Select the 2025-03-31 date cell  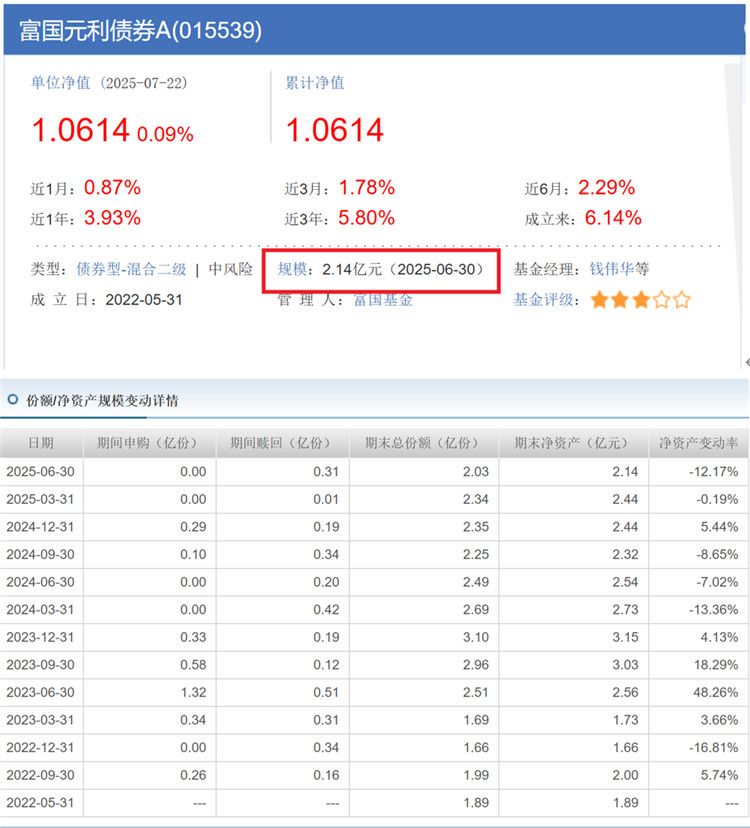41,499
